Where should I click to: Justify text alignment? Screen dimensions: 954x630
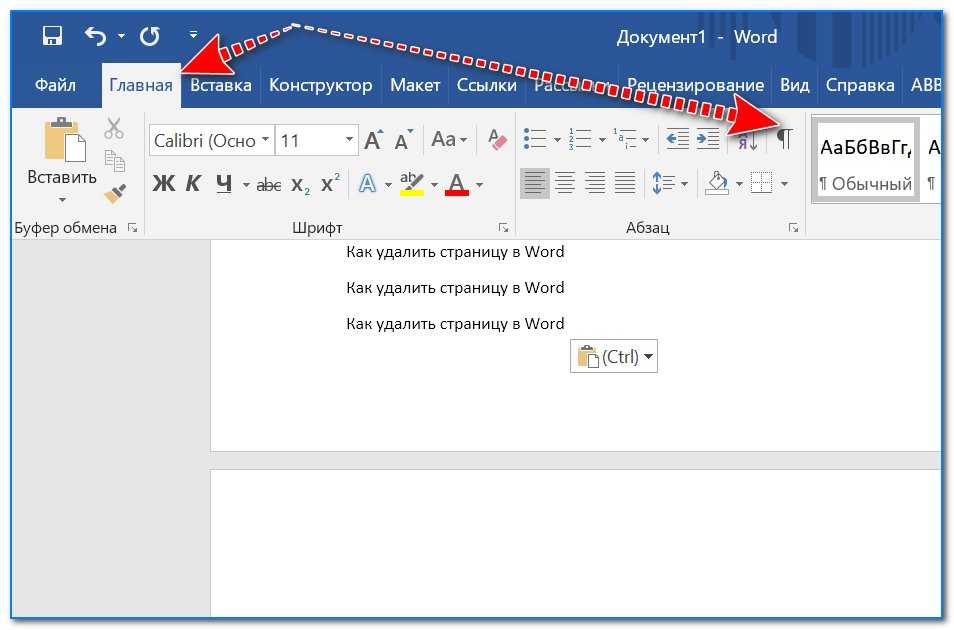tap(625, 183)
